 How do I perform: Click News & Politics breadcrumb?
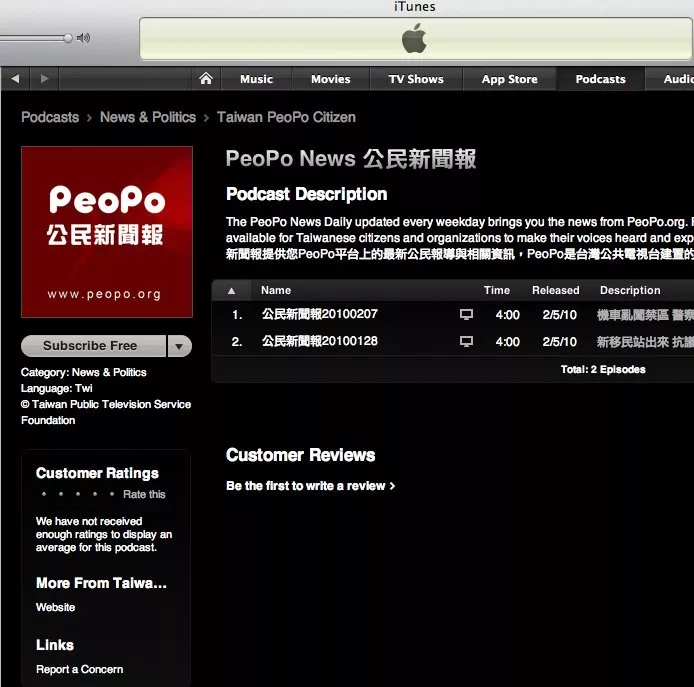pos(148,117)
